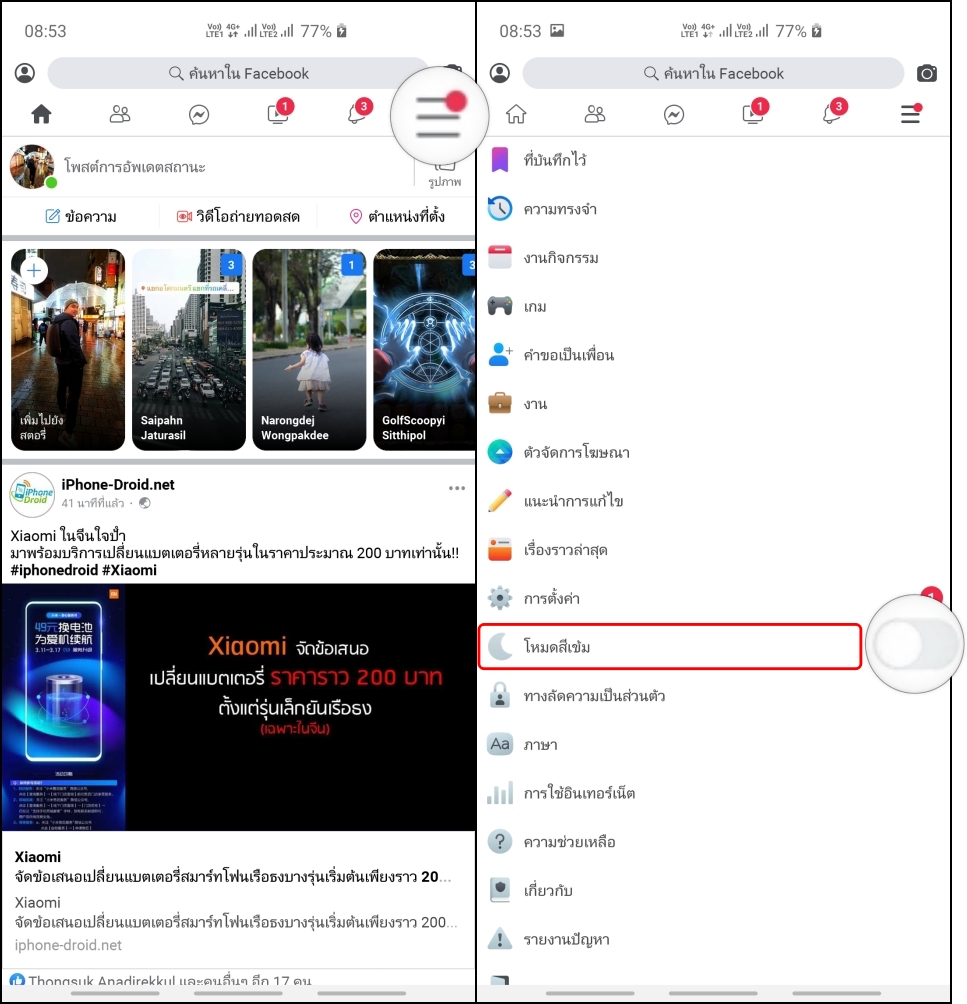The height and width of the screenshot is (1004, 967).
Task: Open the Notifications bell icon
Action: point(357,114)
